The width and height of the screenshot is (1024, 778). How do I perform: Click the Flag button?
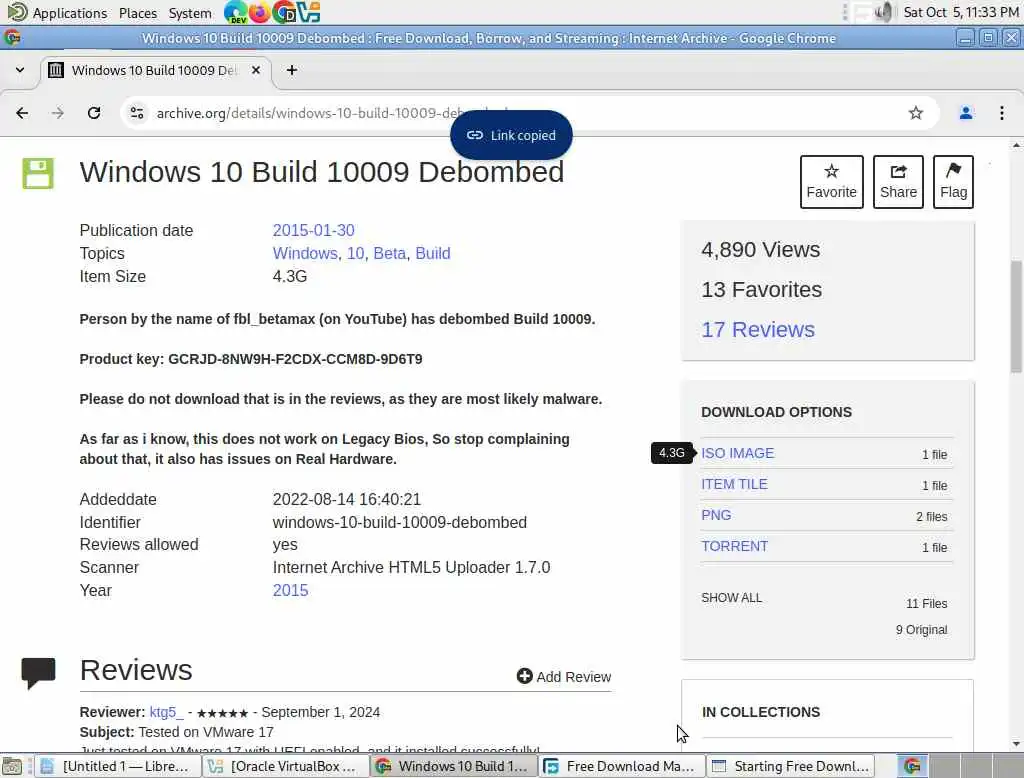tap(953, 182)
